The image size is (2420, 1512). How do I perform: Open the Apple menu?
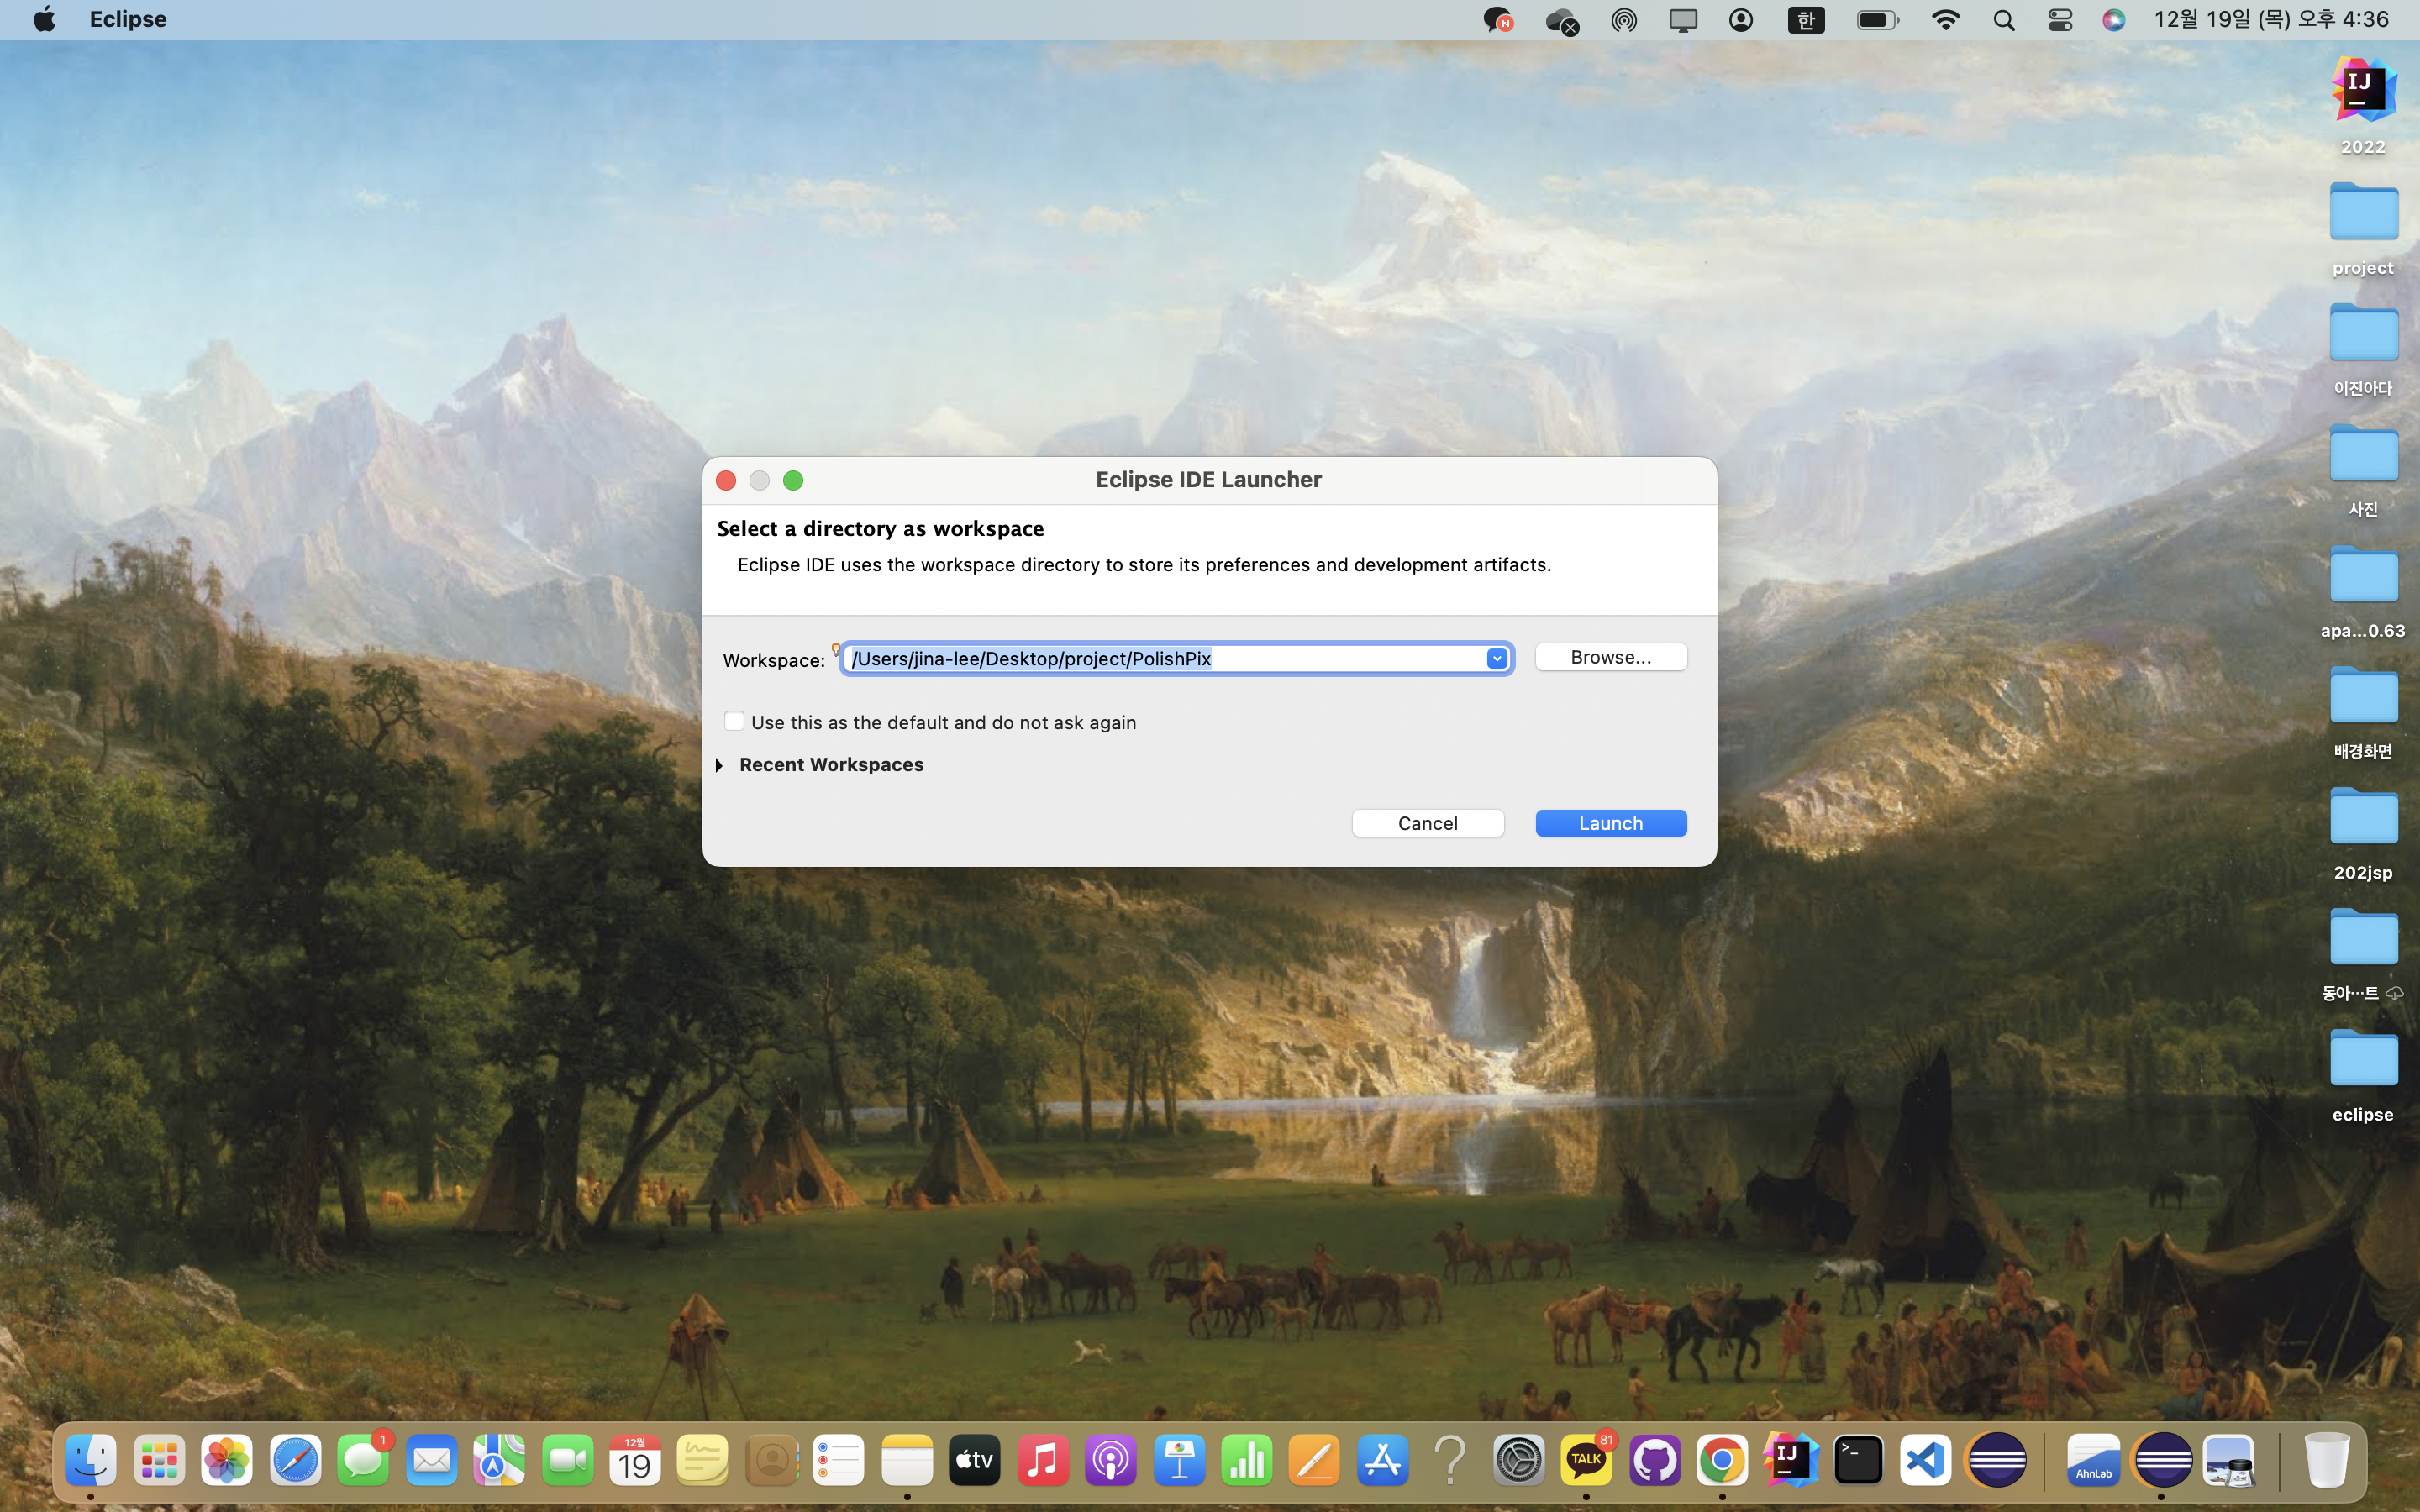44,19
